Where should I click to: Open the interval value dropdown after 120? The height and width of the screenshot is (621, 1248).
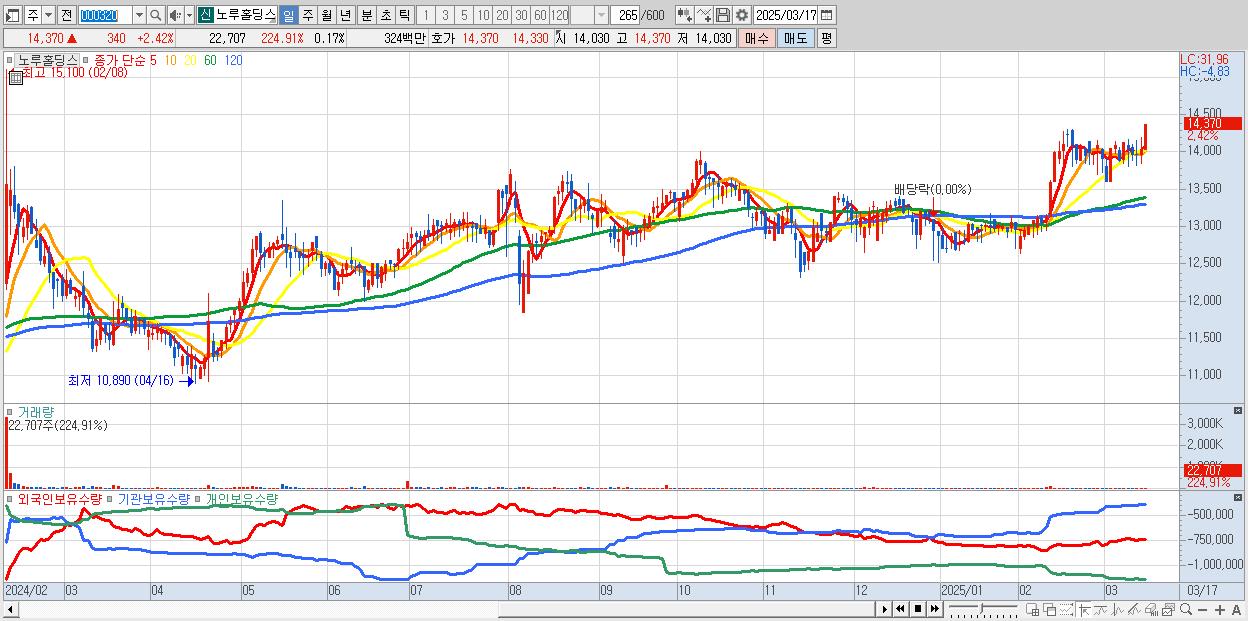601,15
